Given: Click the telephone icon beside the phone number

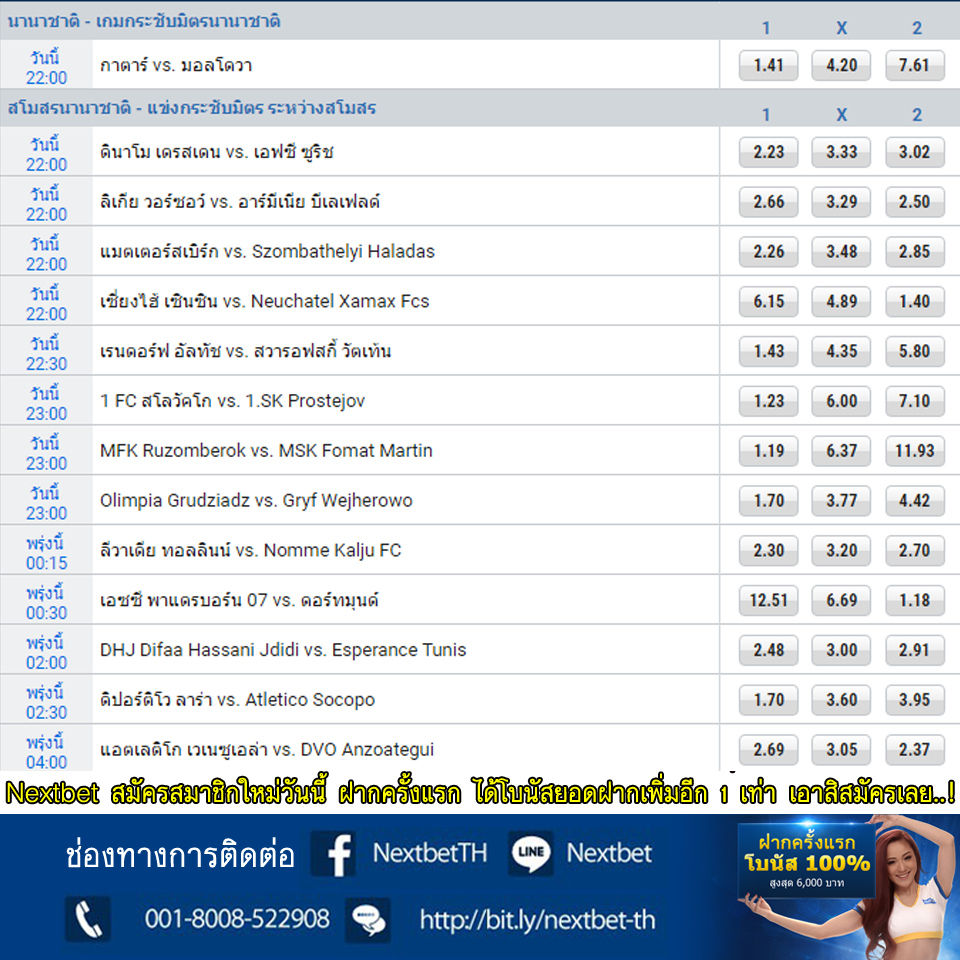Looking at the screenshot, I should click(x=88, y=918).
